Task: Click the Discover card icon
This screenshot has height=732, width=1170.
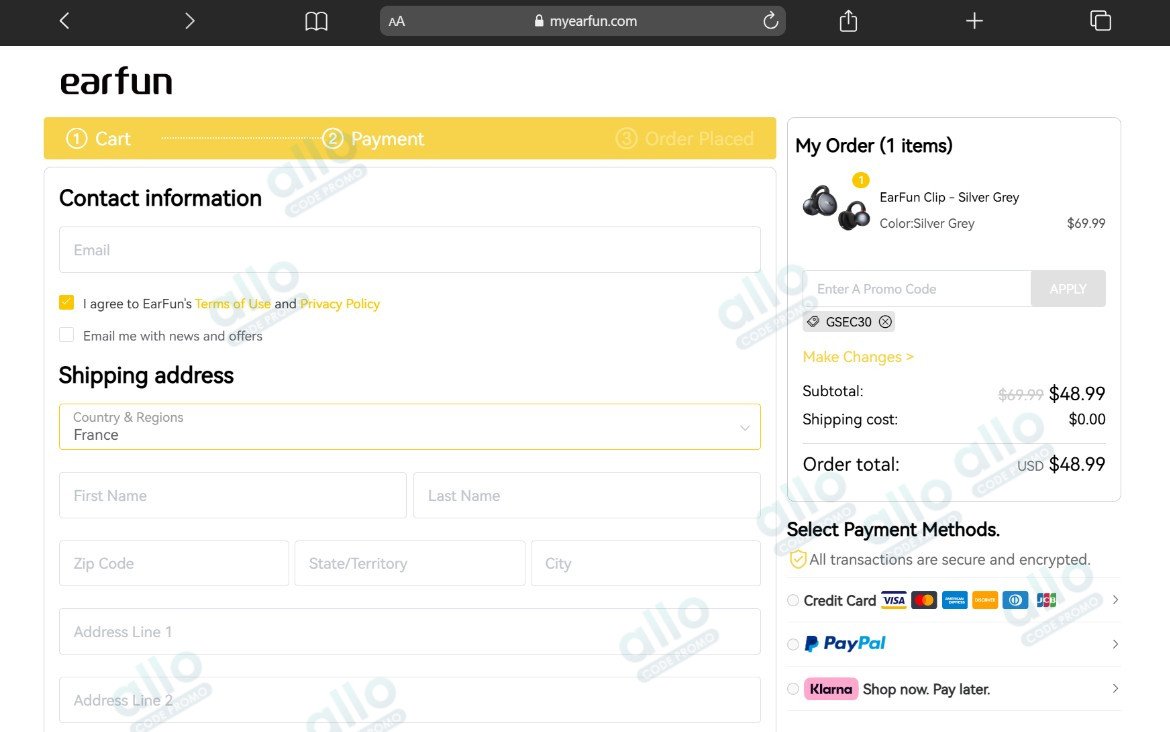Action: click(x=985, y=600)
